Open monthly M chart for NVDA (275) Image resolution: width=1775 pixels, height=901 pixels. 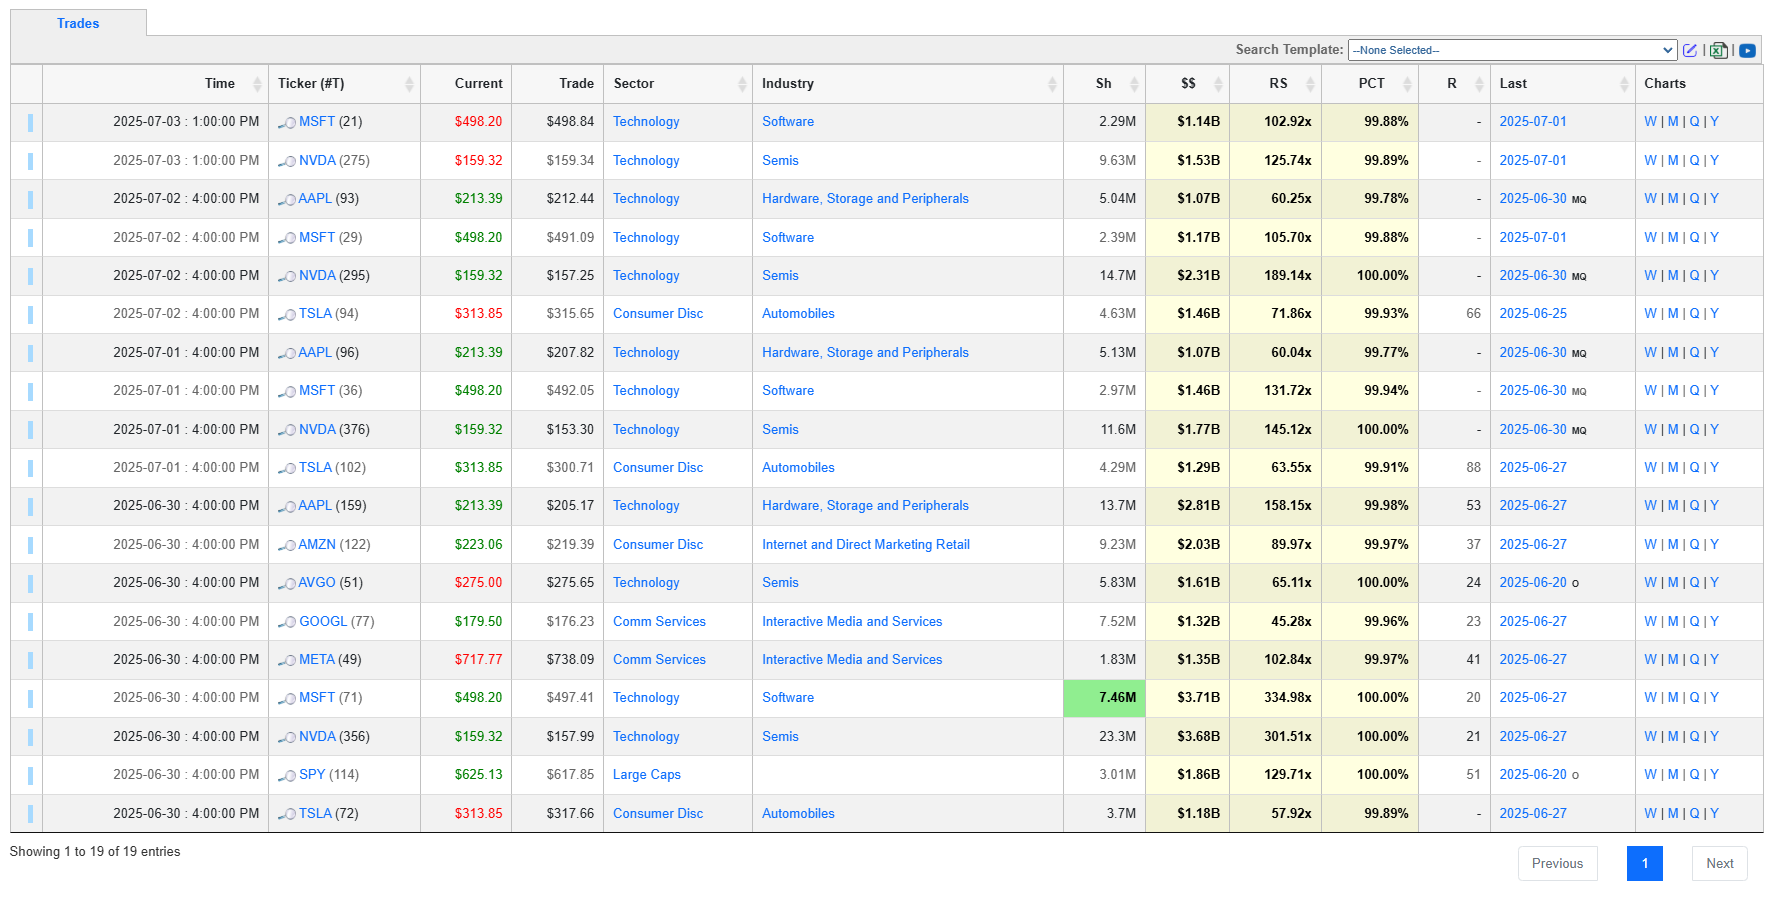[1673, 161]
